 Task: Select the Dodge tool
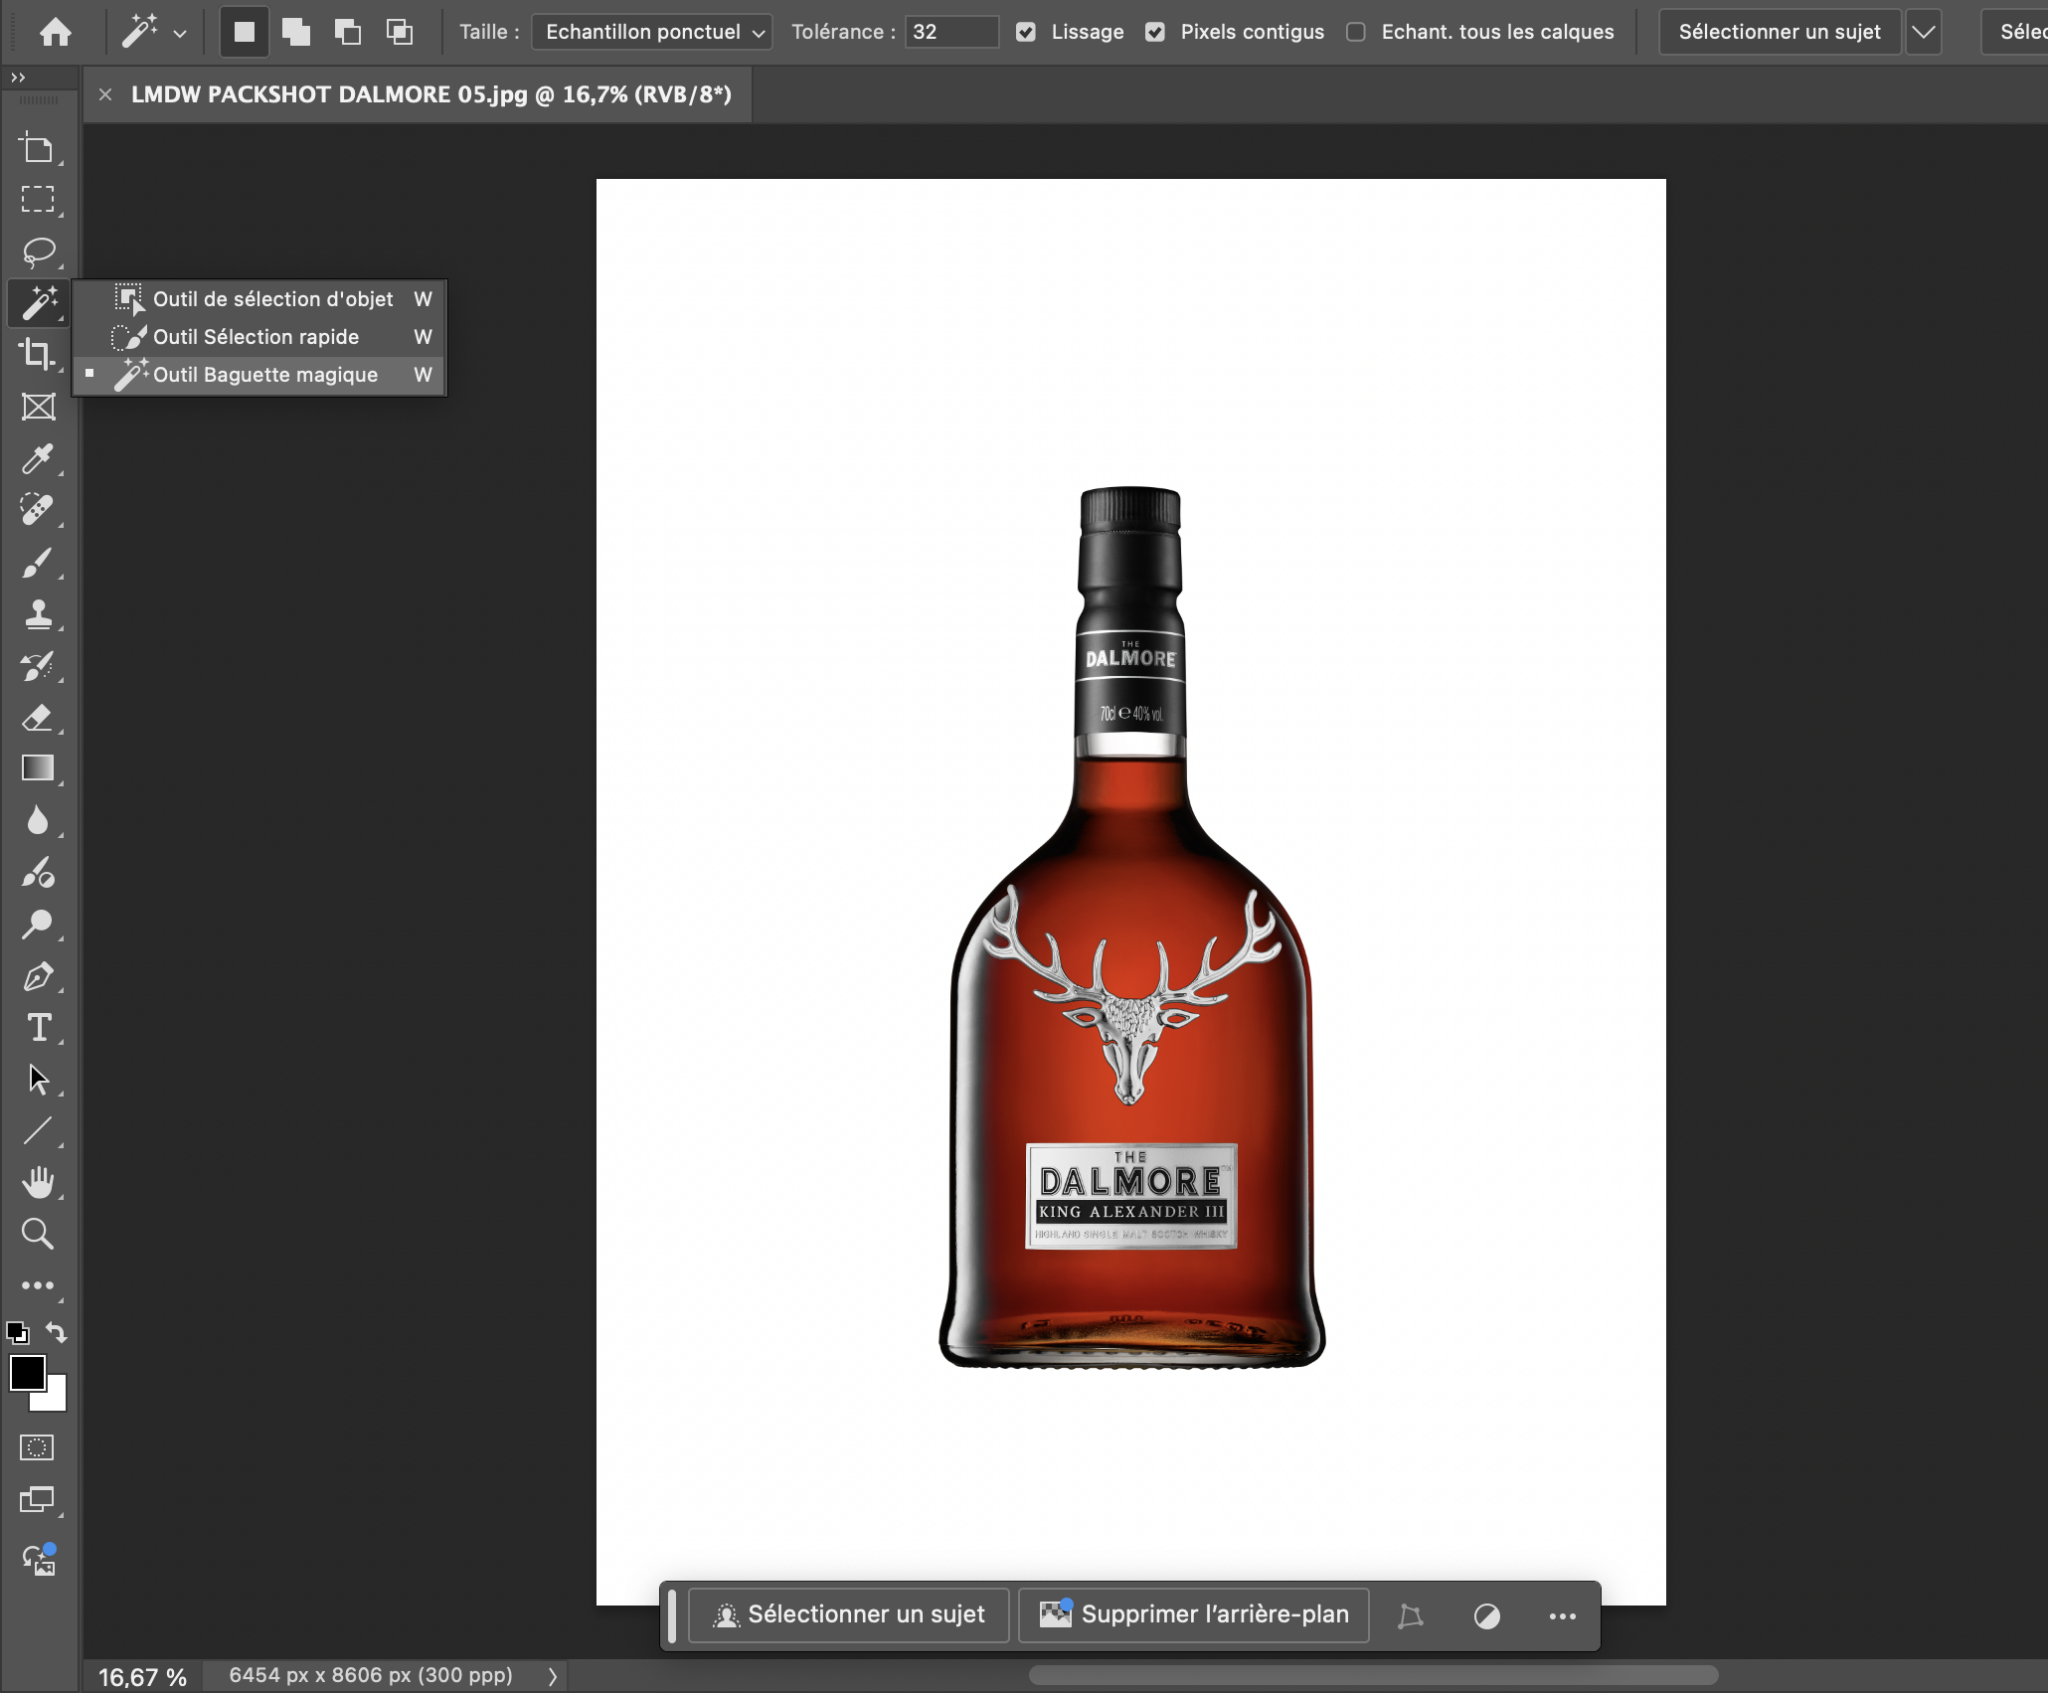(38, 924)
